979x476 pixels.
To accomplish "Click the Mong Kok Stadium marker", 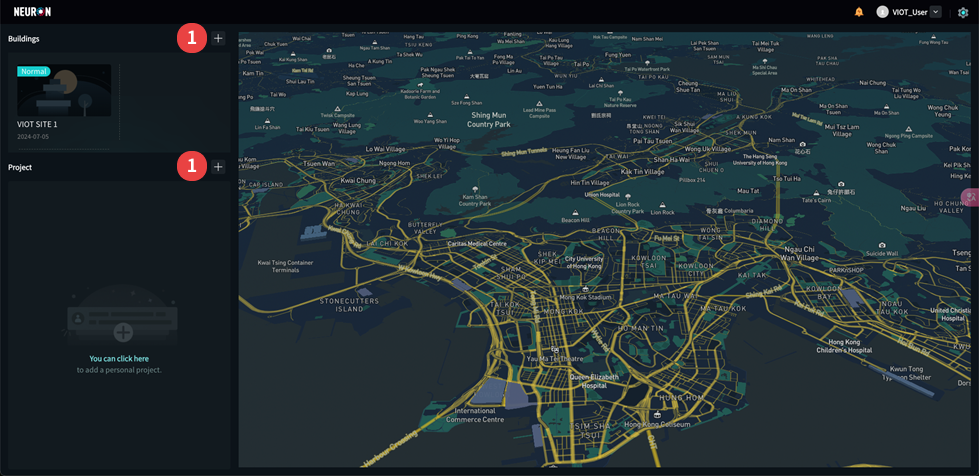I will point(585,289).
